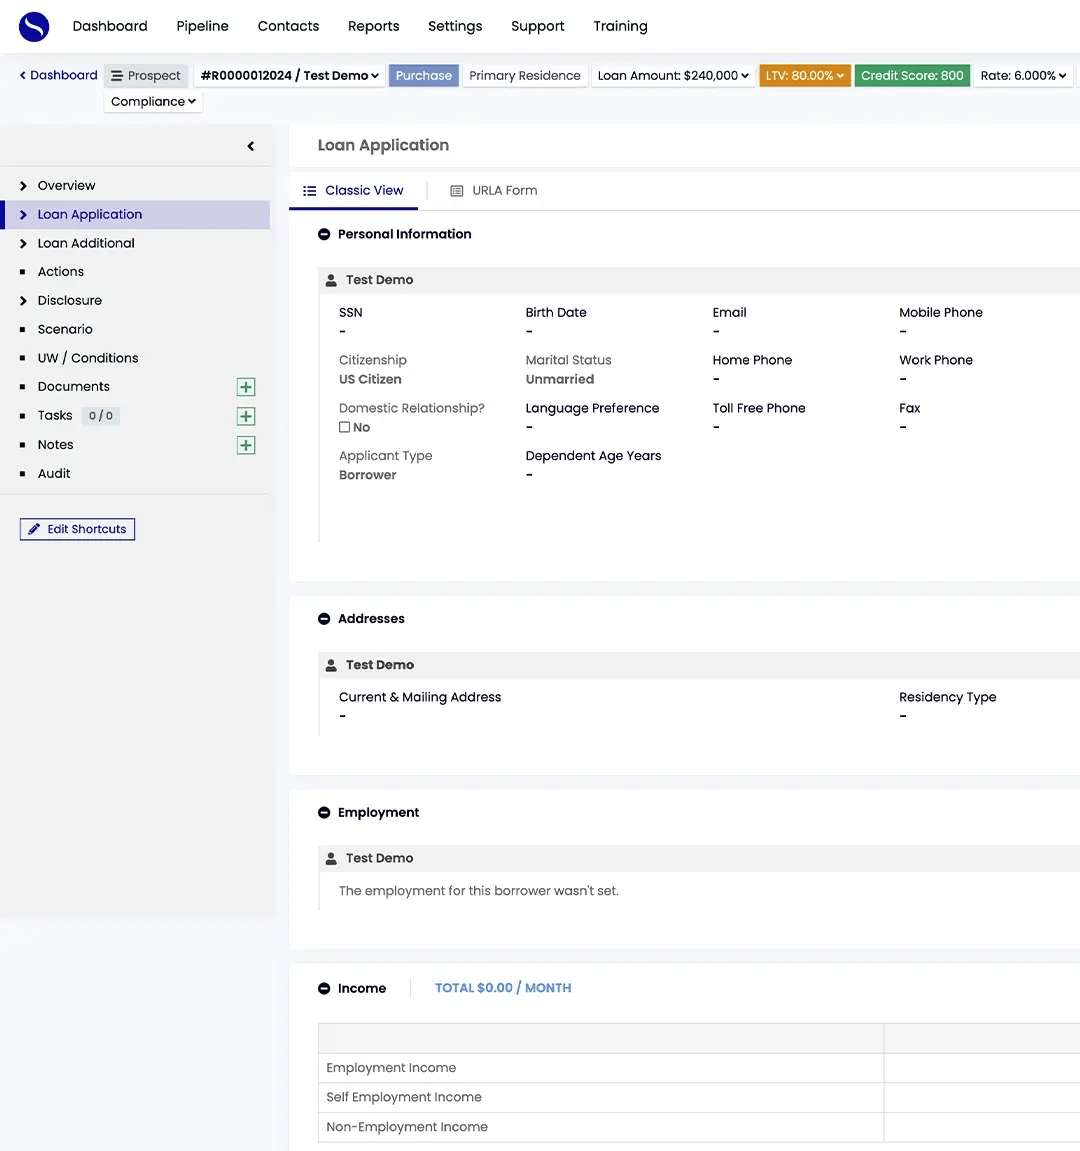1080x1151 pixels.
Task: Click the TOTAL $0.00 / MONTH text
Action: pyautogui.click(x=503, y=988)
